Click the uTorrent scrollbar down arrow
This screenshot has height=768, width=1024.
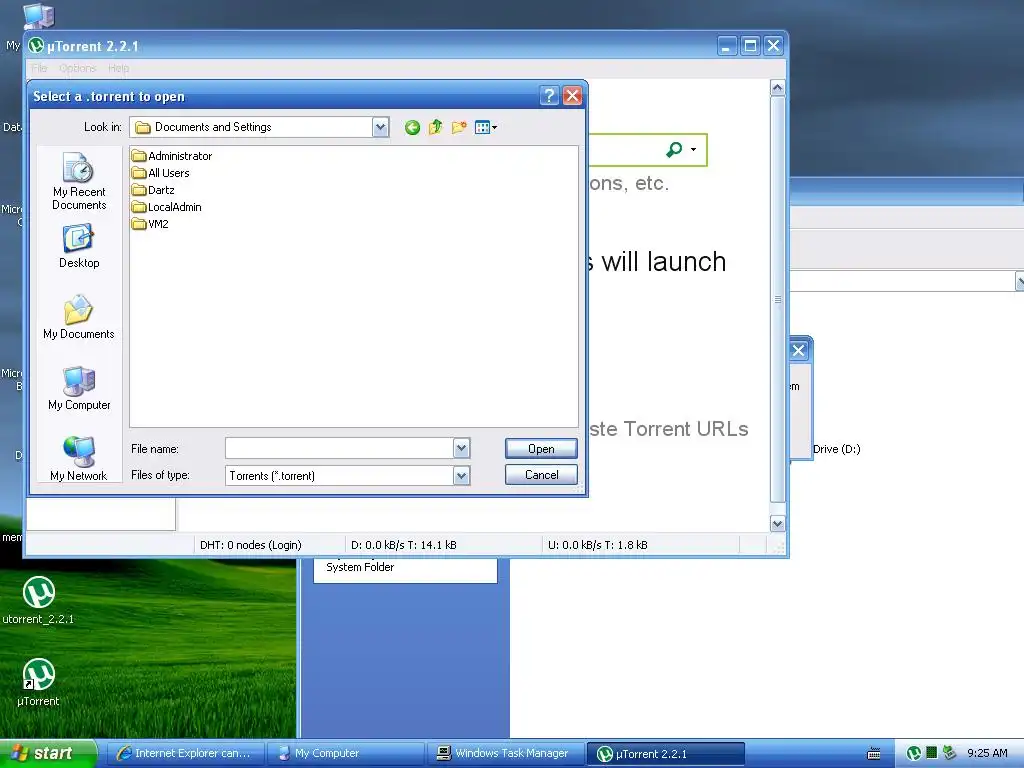click(x=777, y=523)
